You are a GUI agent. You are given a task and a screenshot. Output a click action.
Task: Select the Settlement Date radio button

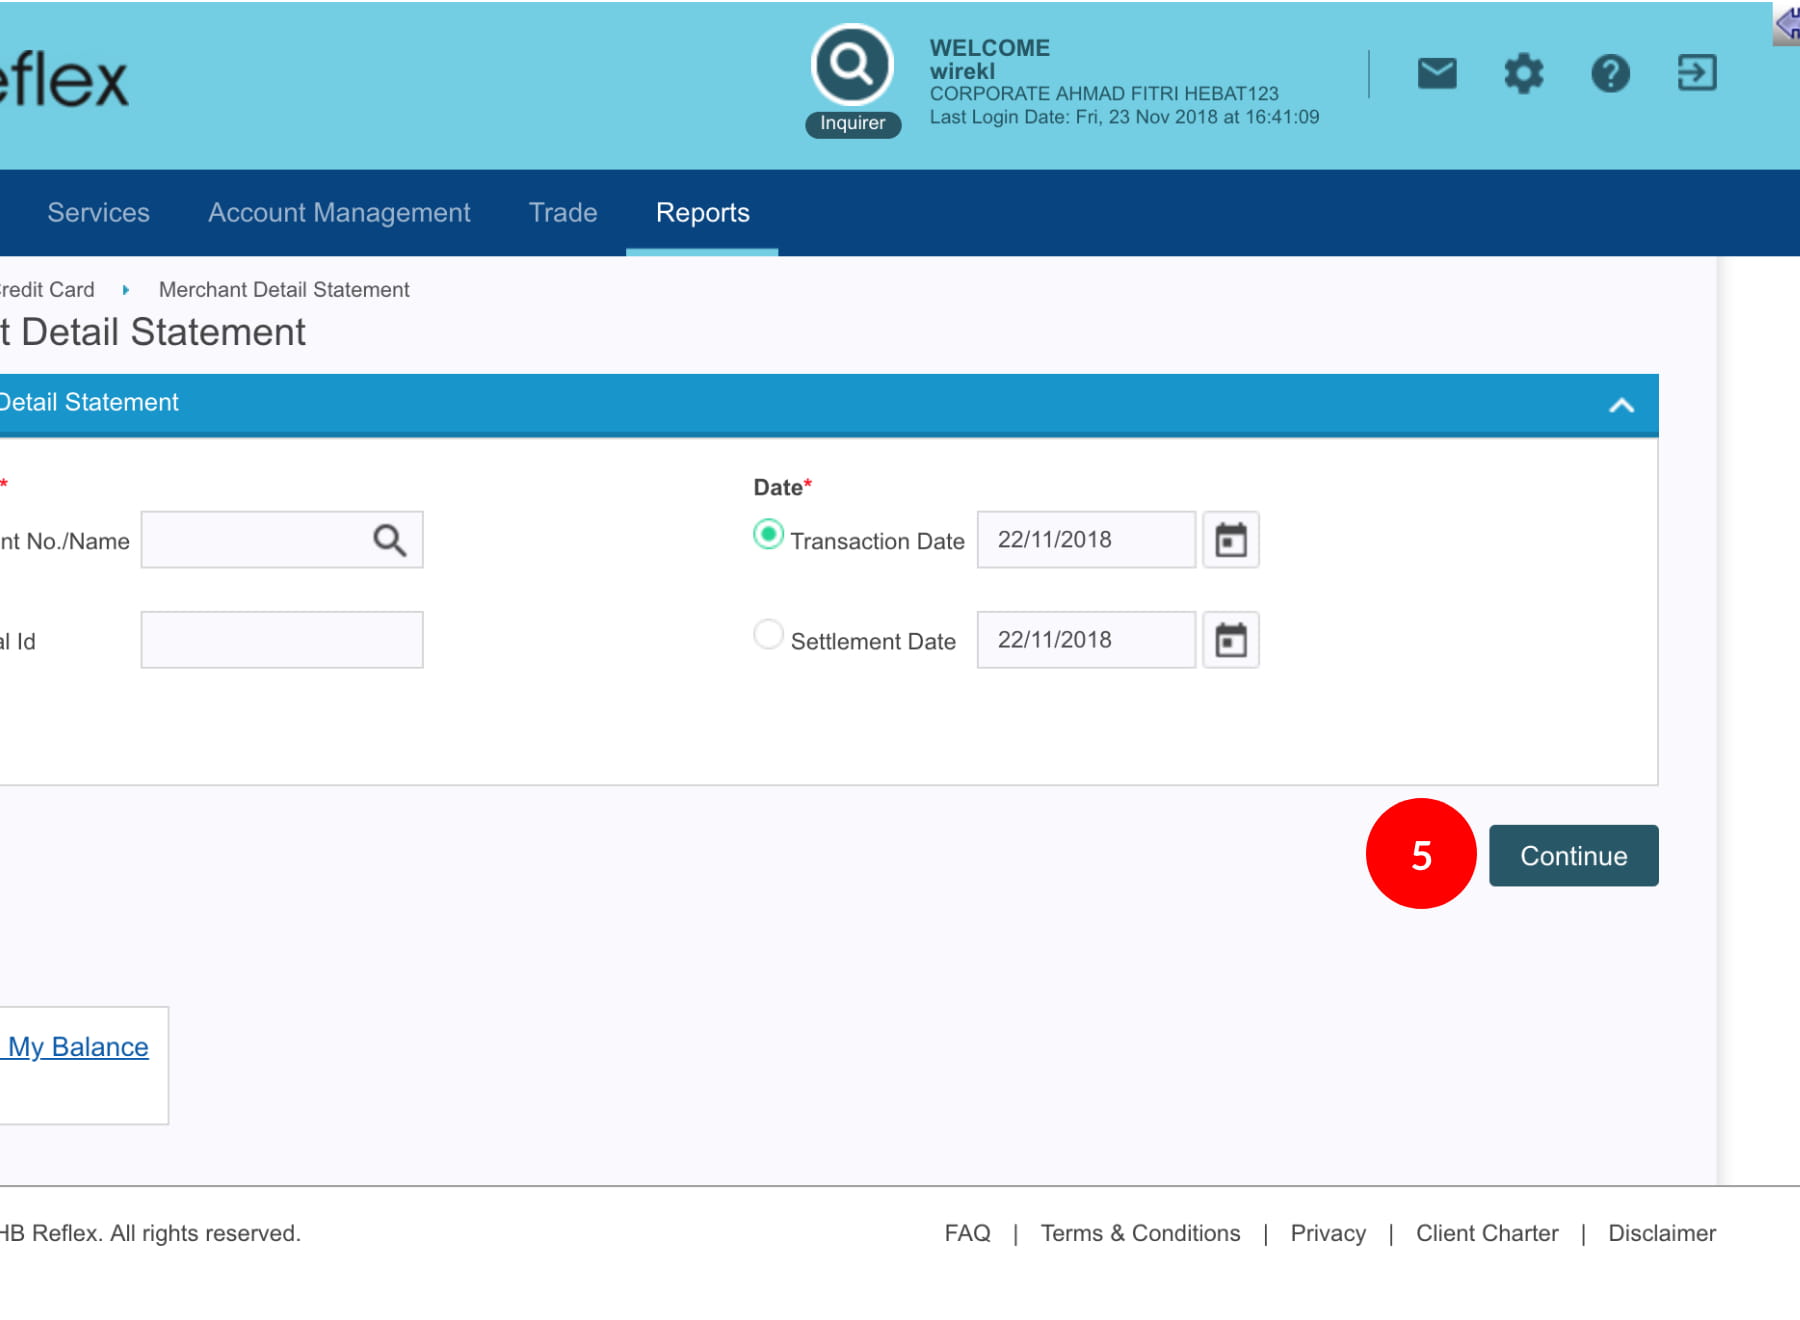coord(768,635)
